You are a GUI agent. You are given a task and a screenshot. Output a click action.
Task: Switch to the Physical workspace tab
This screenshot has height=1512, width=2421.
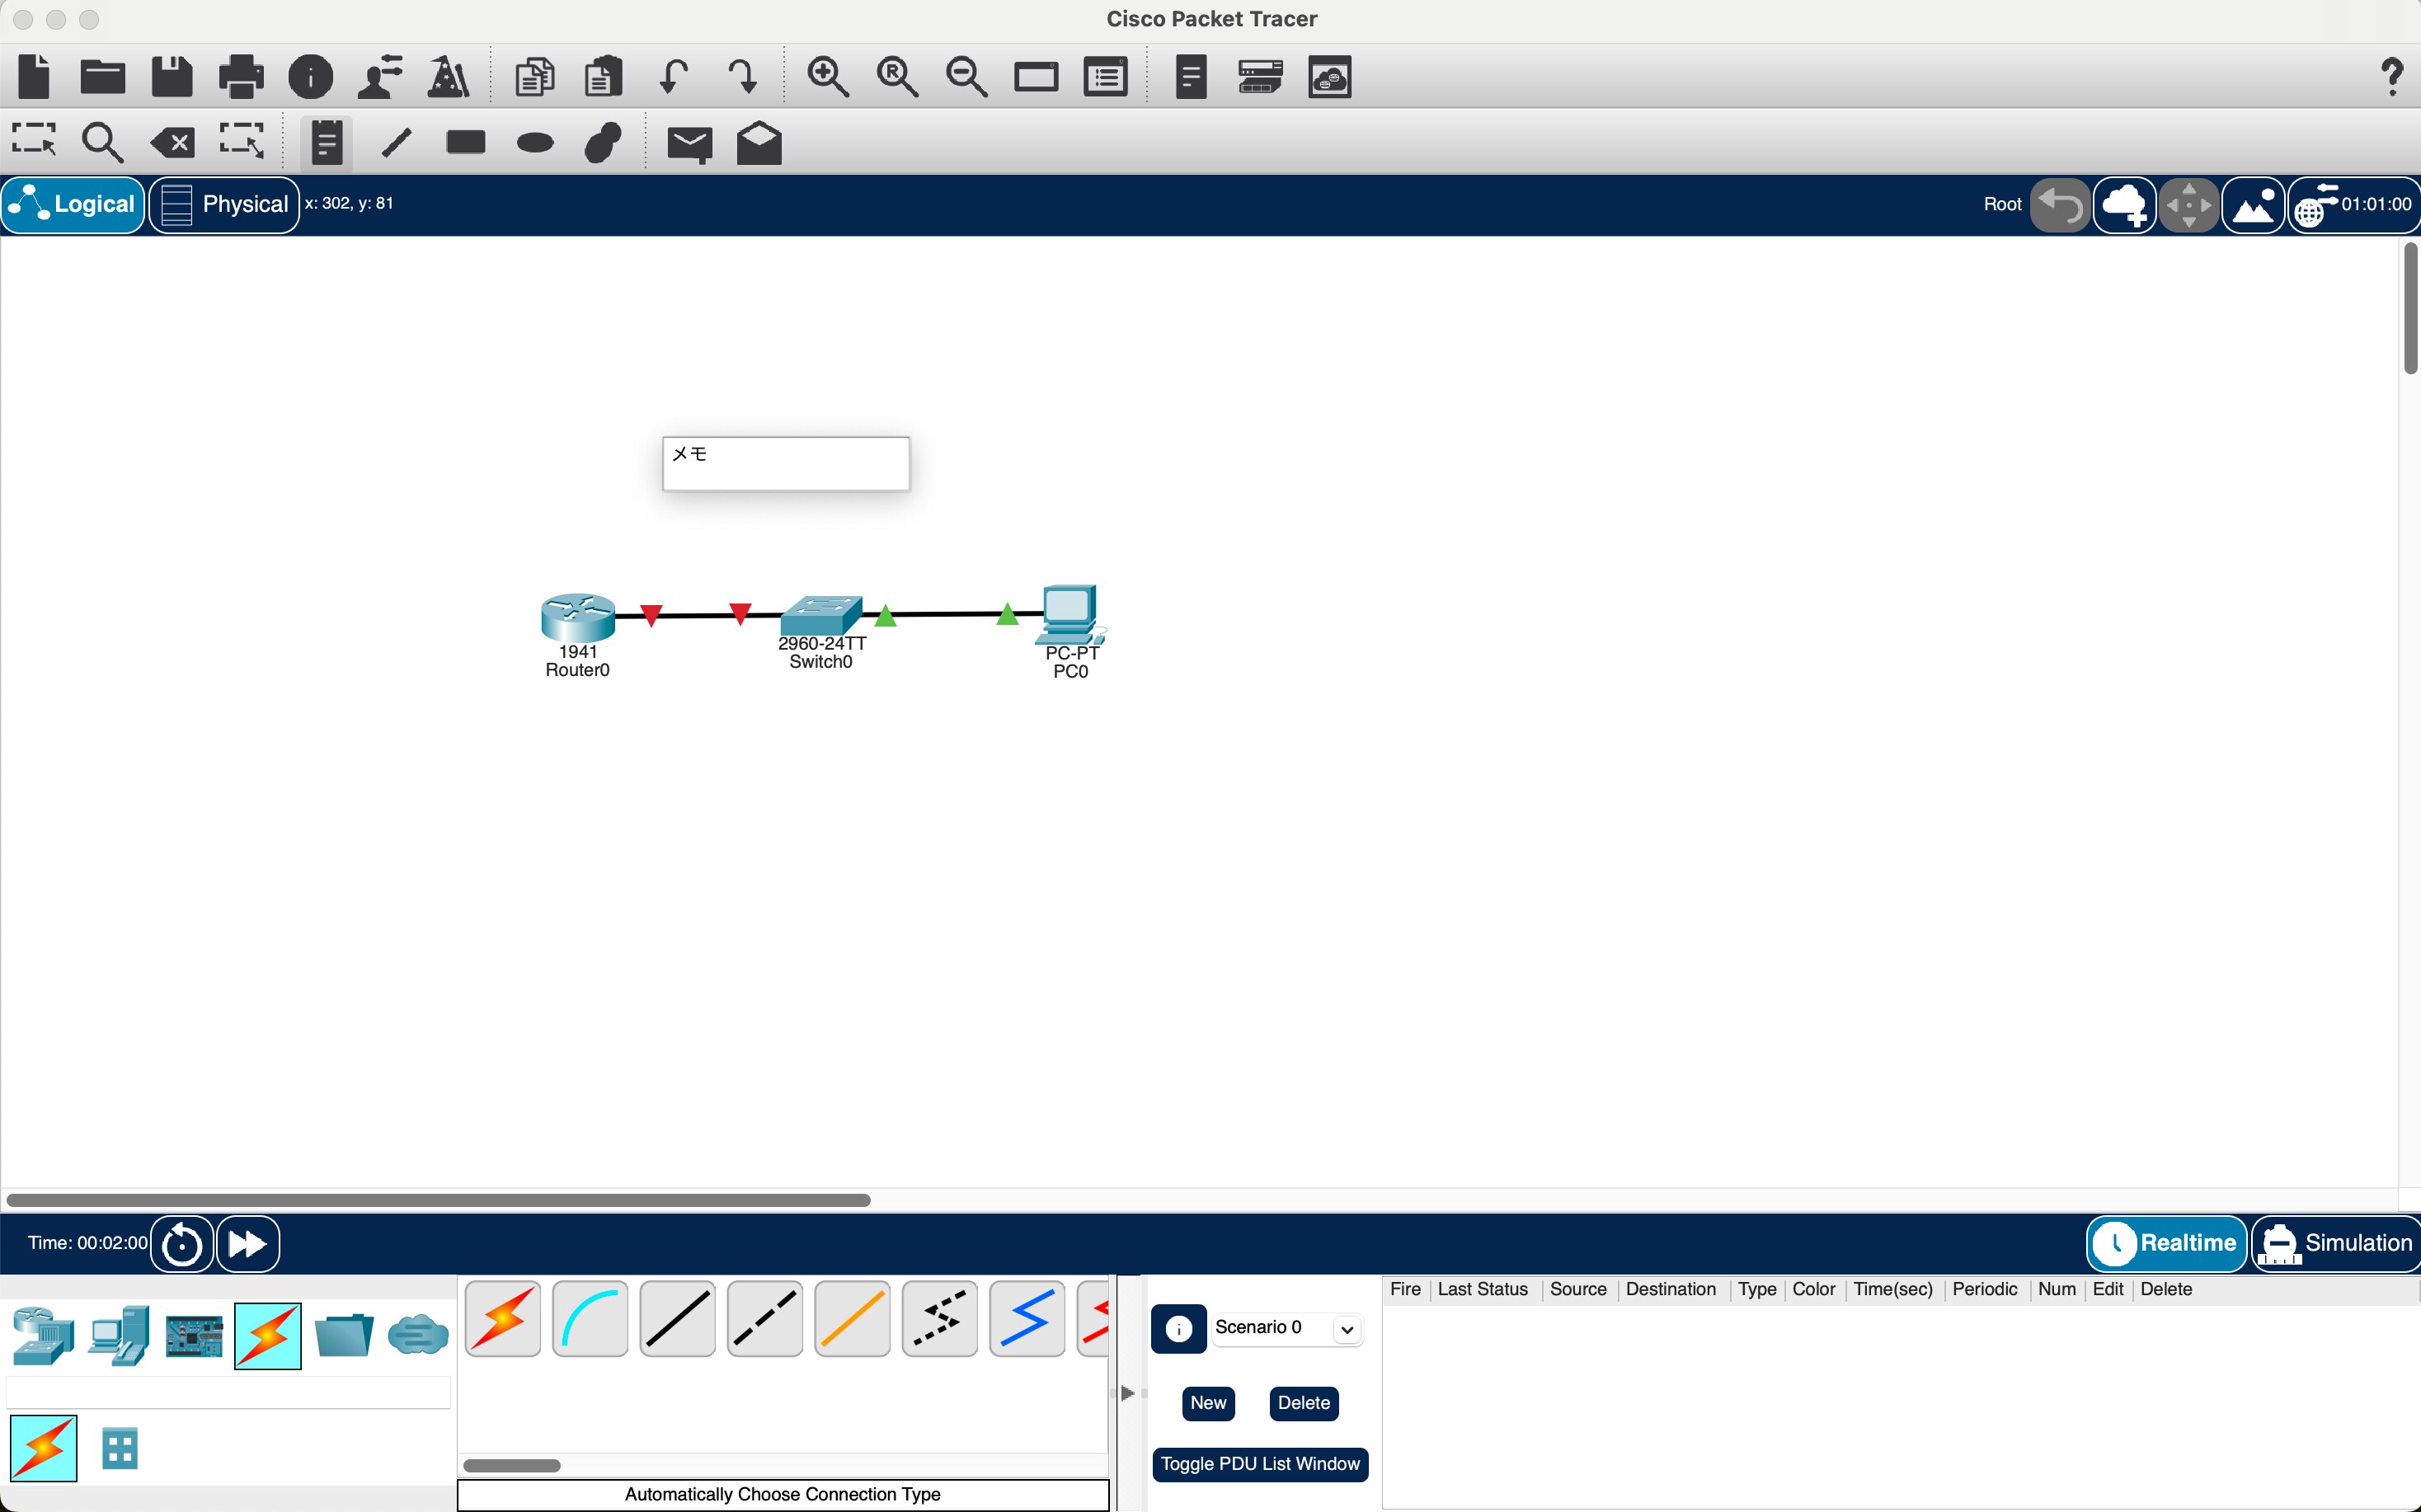(x=225, y=204)
